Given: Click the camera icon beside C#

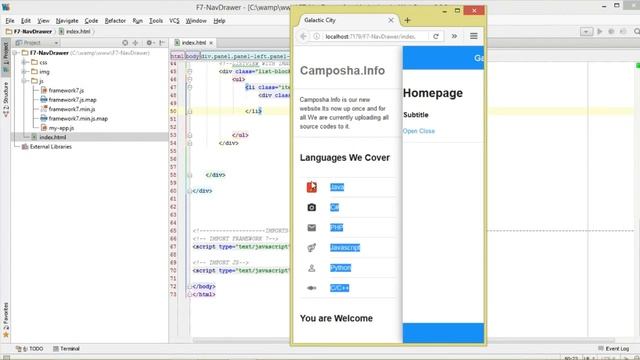Looking at the screenshot, I should pos(311,207).
